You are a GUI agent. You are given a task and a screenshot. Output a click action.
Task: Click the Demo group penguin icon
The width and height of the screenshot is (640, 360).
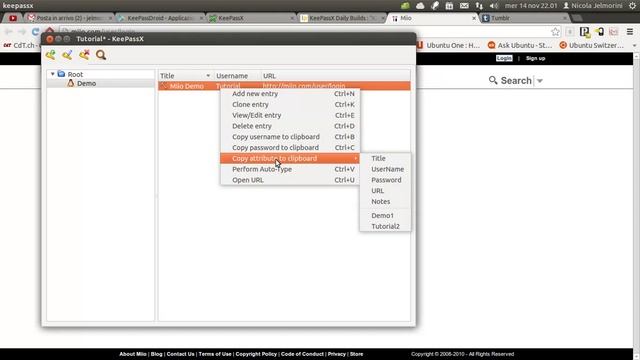71,83
